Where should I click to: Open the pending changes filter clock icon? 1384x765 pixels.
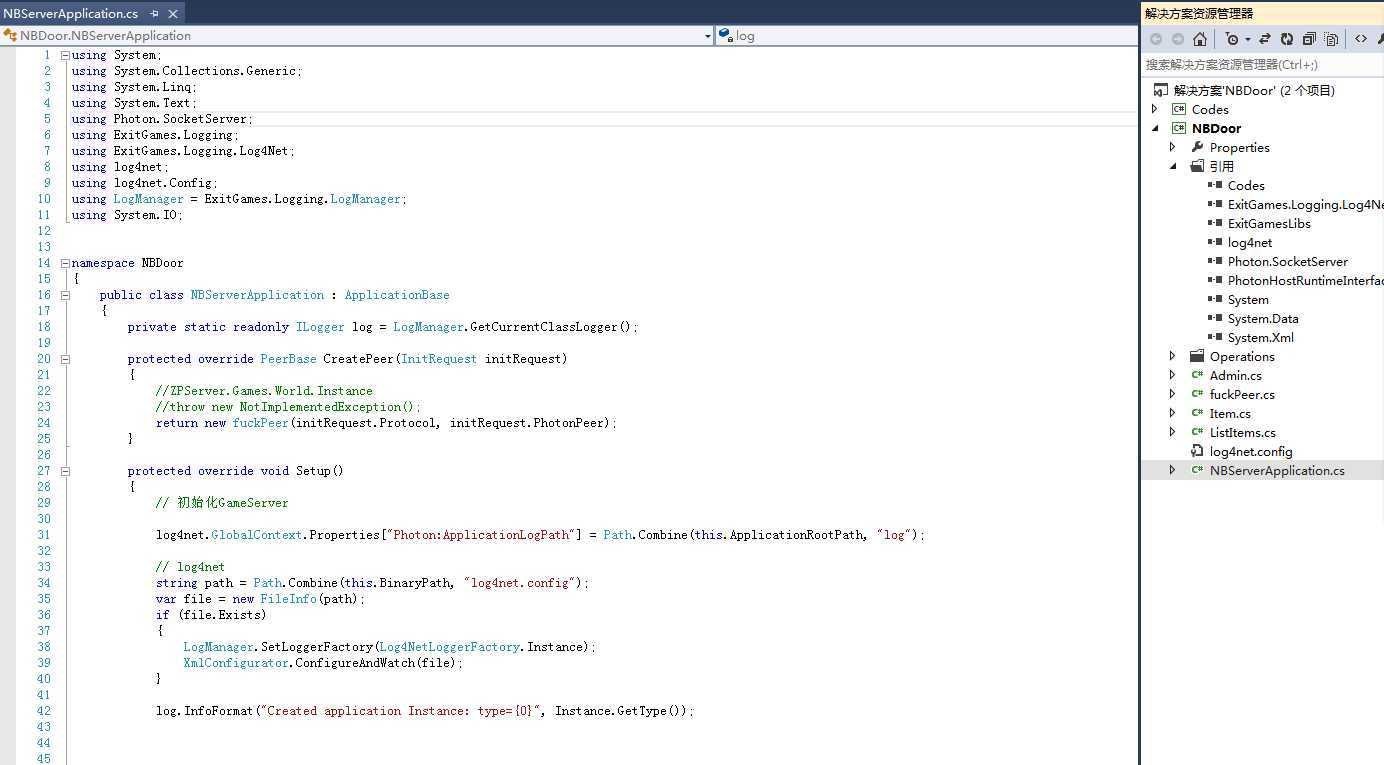click(x=1232, y=39)
